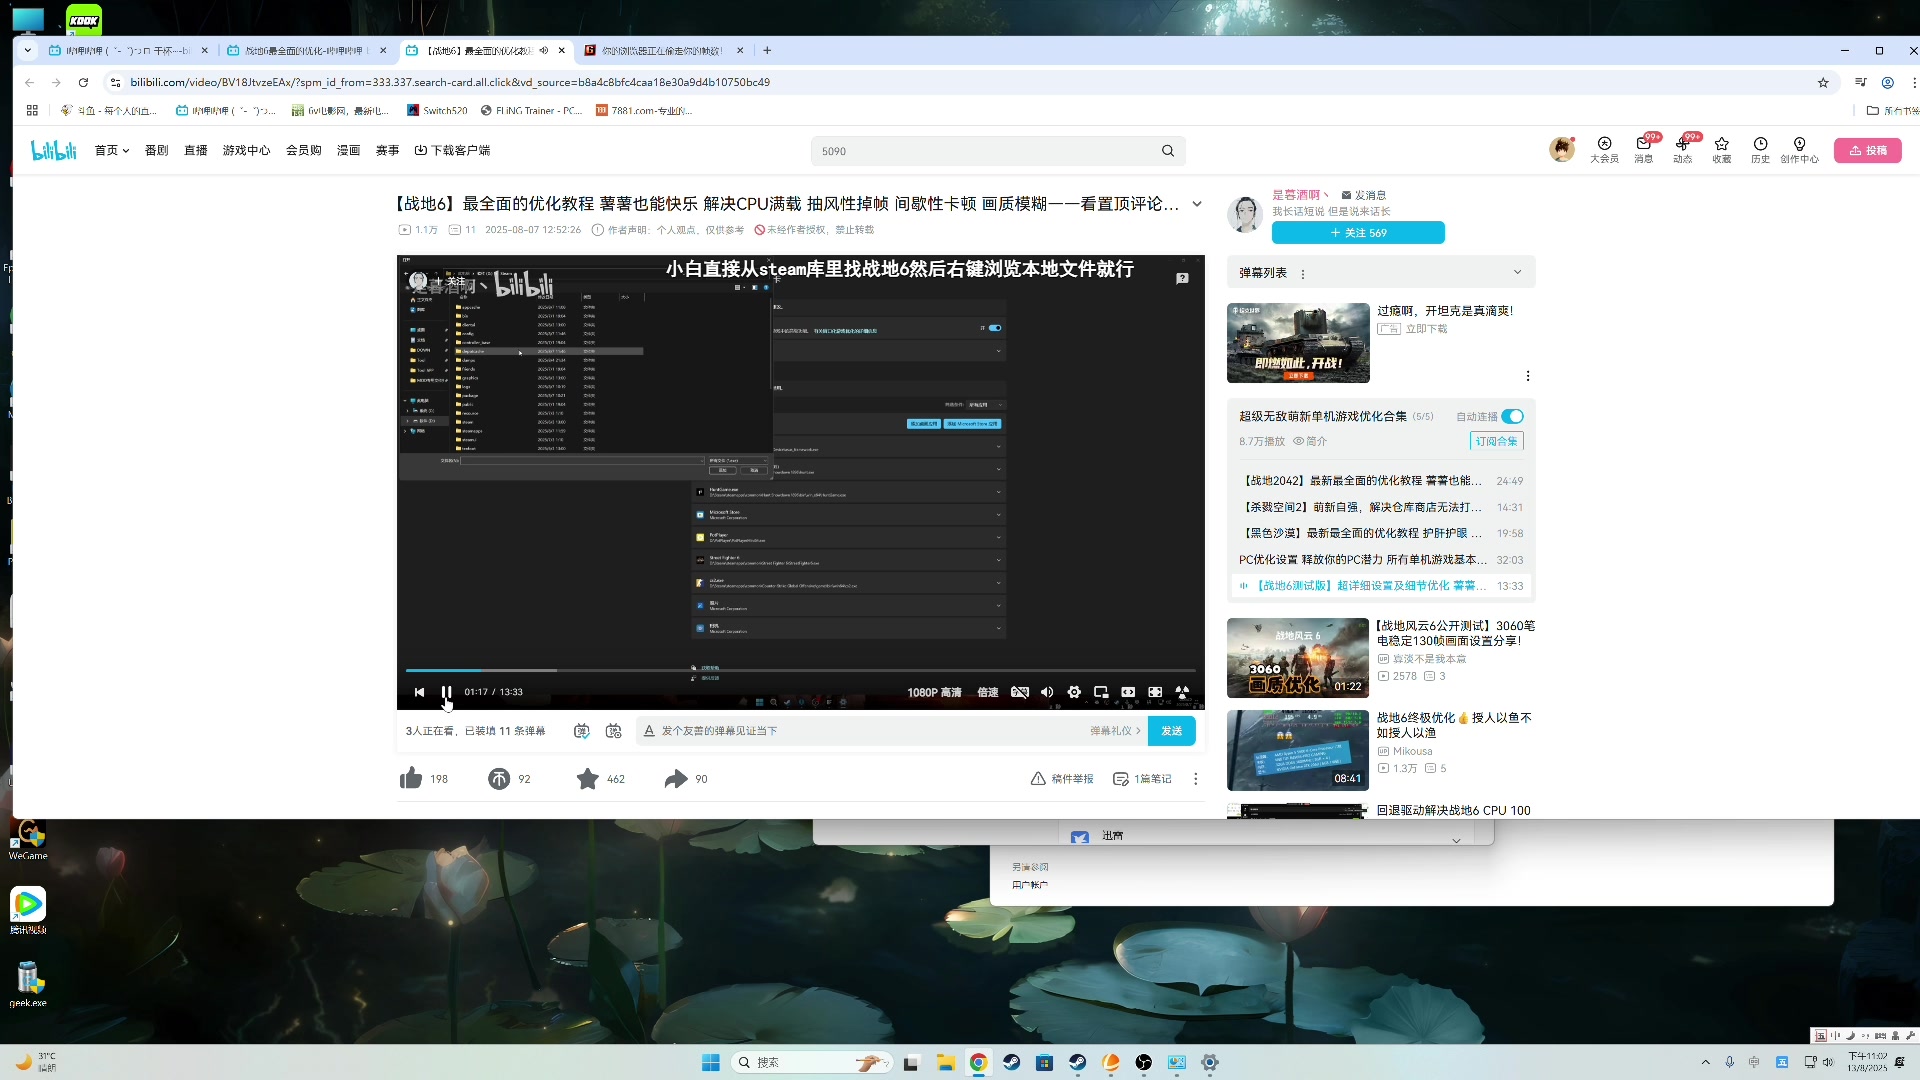The width and height of the screenshot is (1920, 1080).
Task: Enable picture-in-picture mode icon
Action: pos(1101,692)
